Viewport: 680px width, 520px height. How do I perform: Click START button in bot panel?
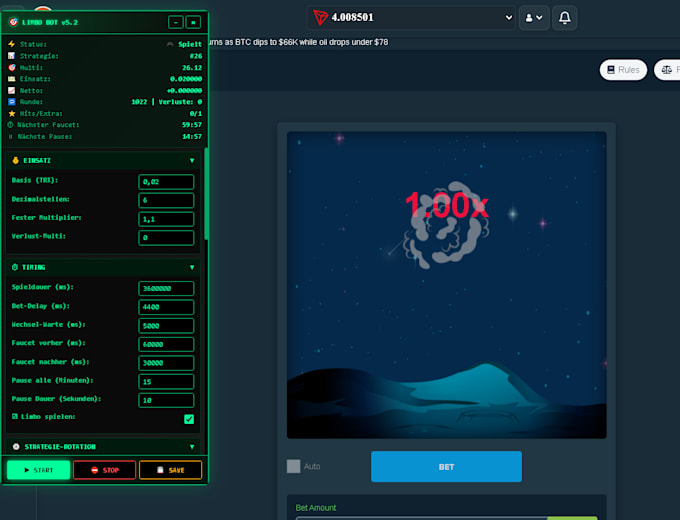tap(39, 470)
